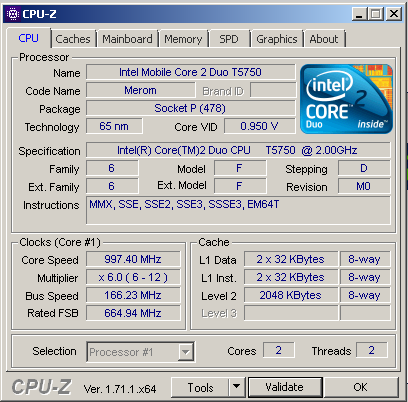The image size is (408, 402).
Task: Select the Memory tab
Action: [183, 39]
